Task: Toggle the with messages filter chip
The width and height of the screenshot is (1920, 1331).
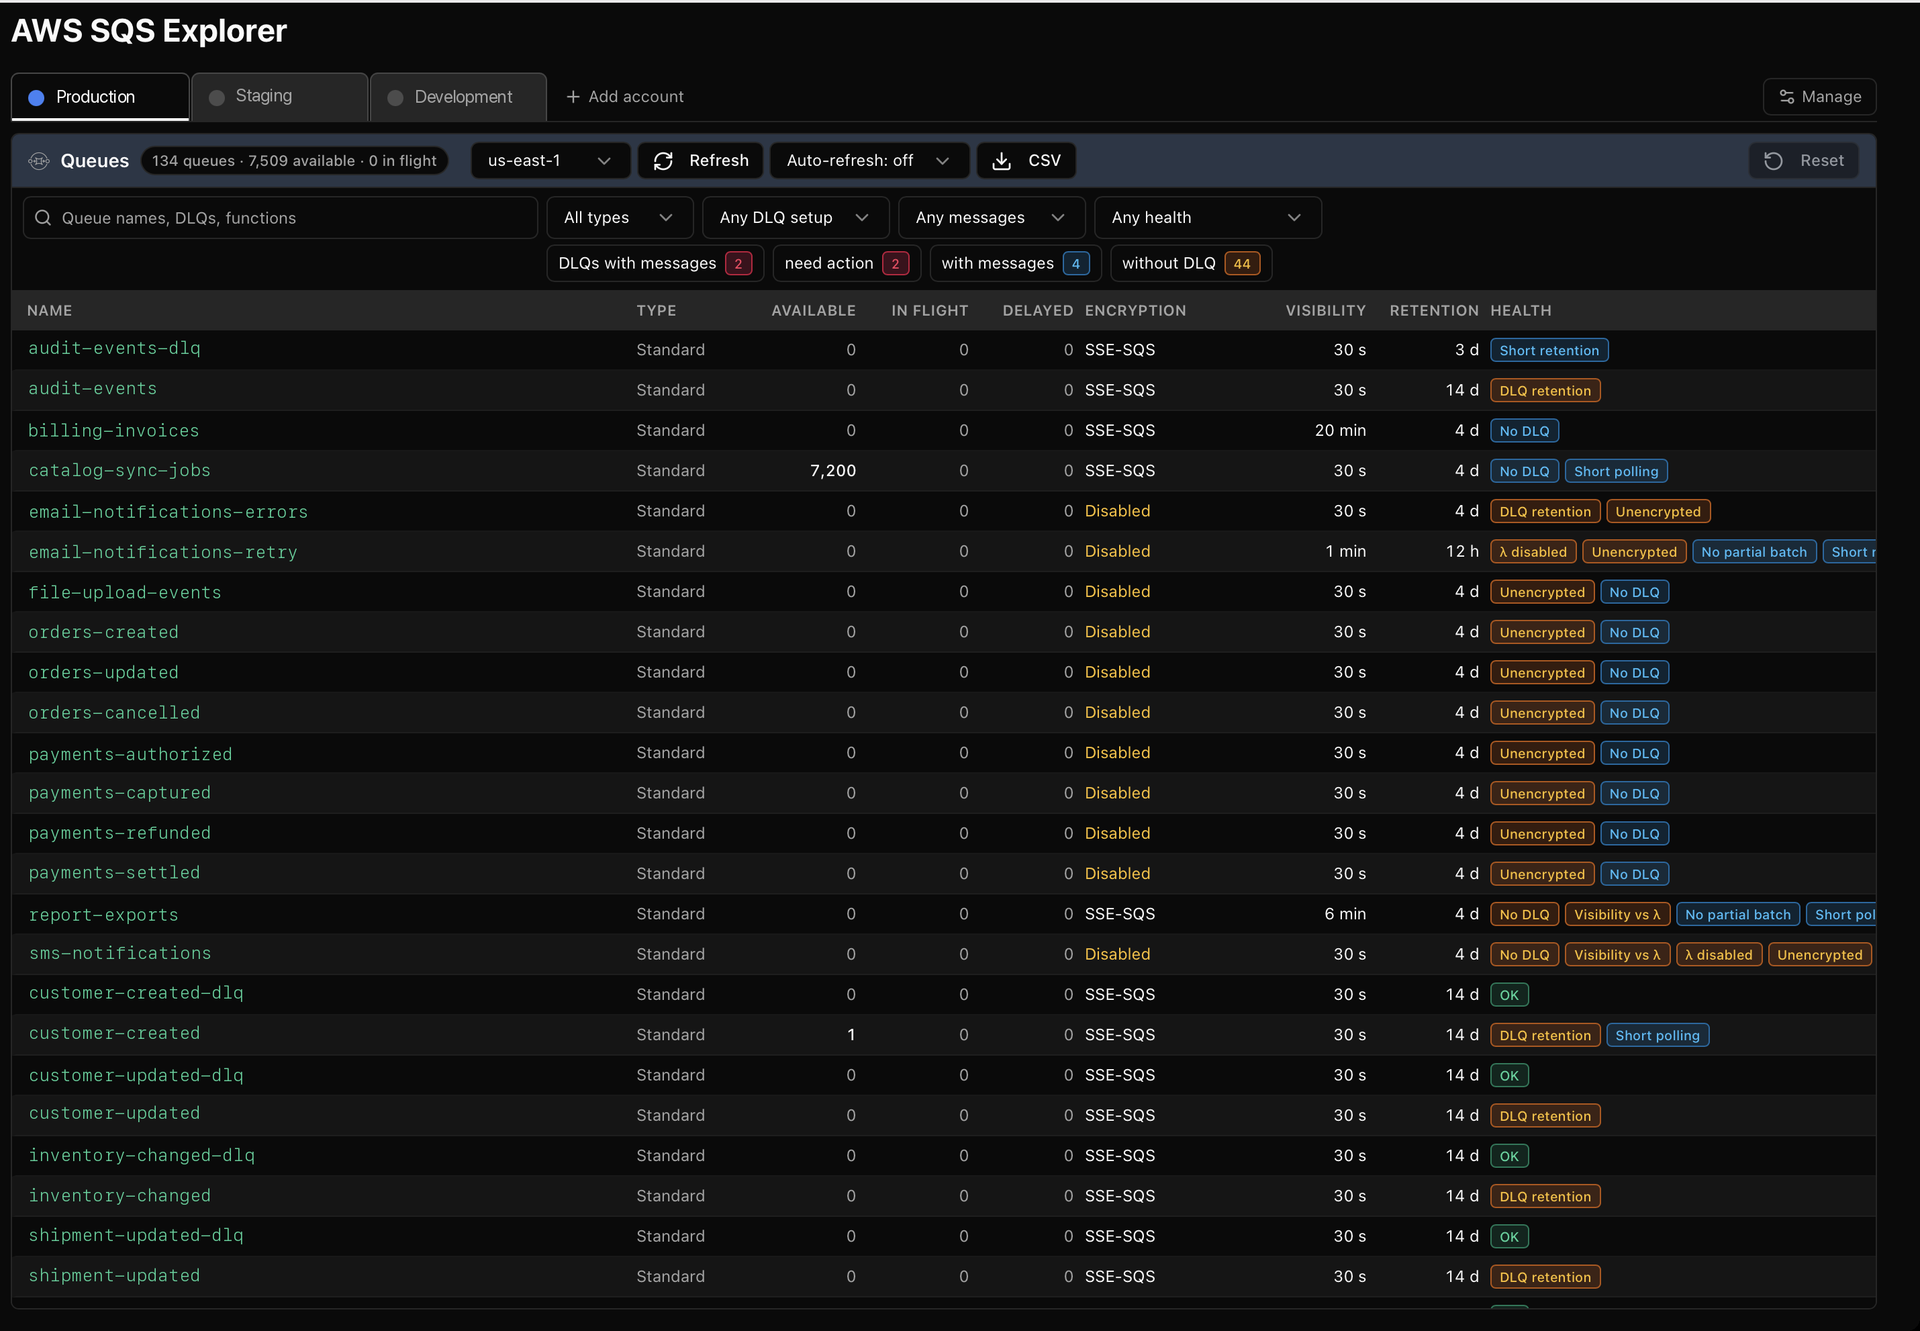Action: pyautogui.click(x=1015, y=263)
